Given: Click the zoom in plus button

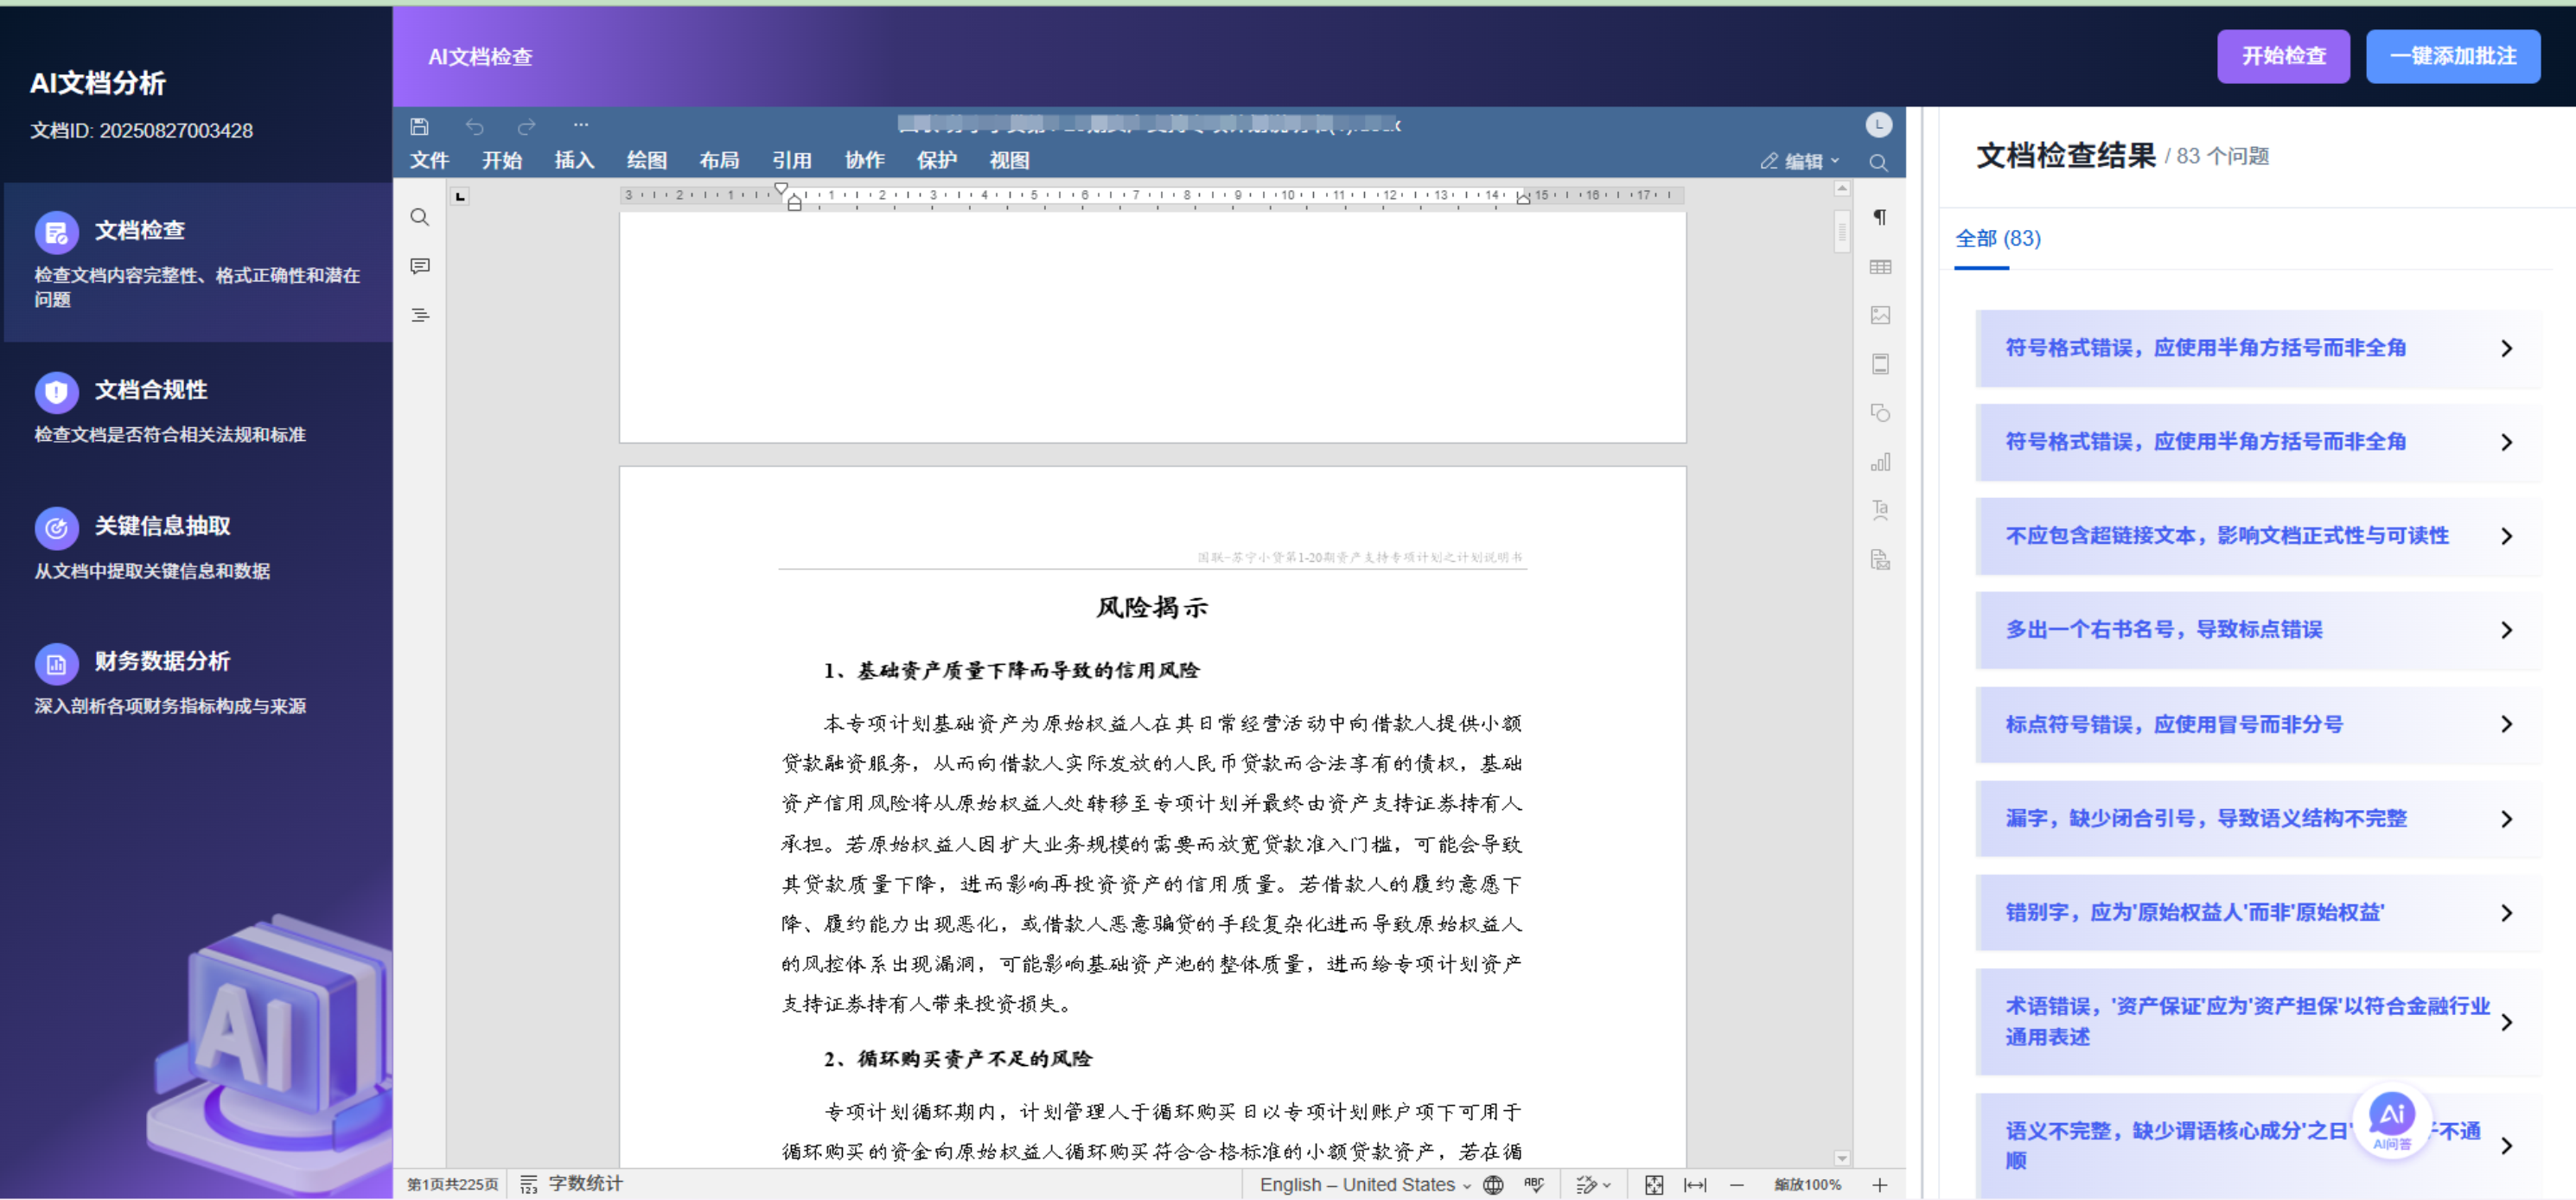Looking at the screenshot, I should [1880, 1184].
